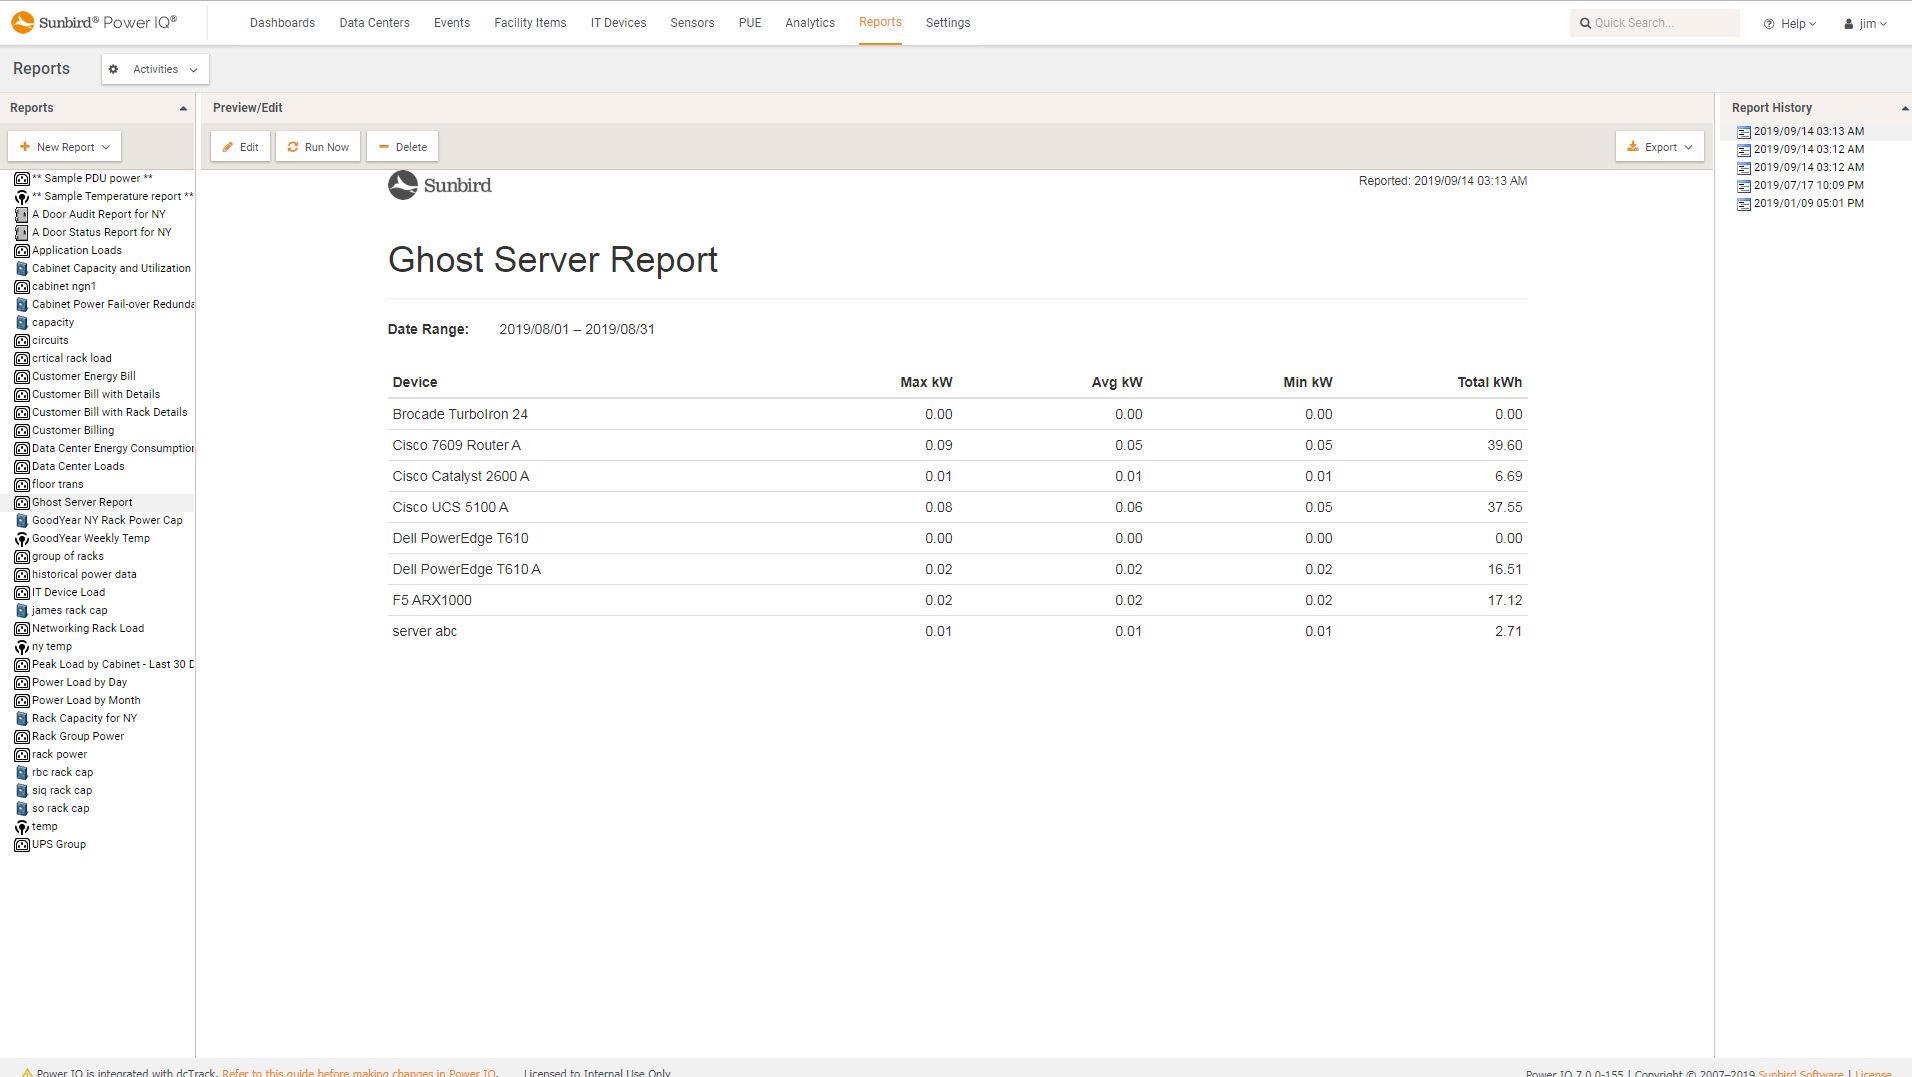The image size is (1912, 1077).
Task: Open the New Report dropdown
Action: [64, 146]
